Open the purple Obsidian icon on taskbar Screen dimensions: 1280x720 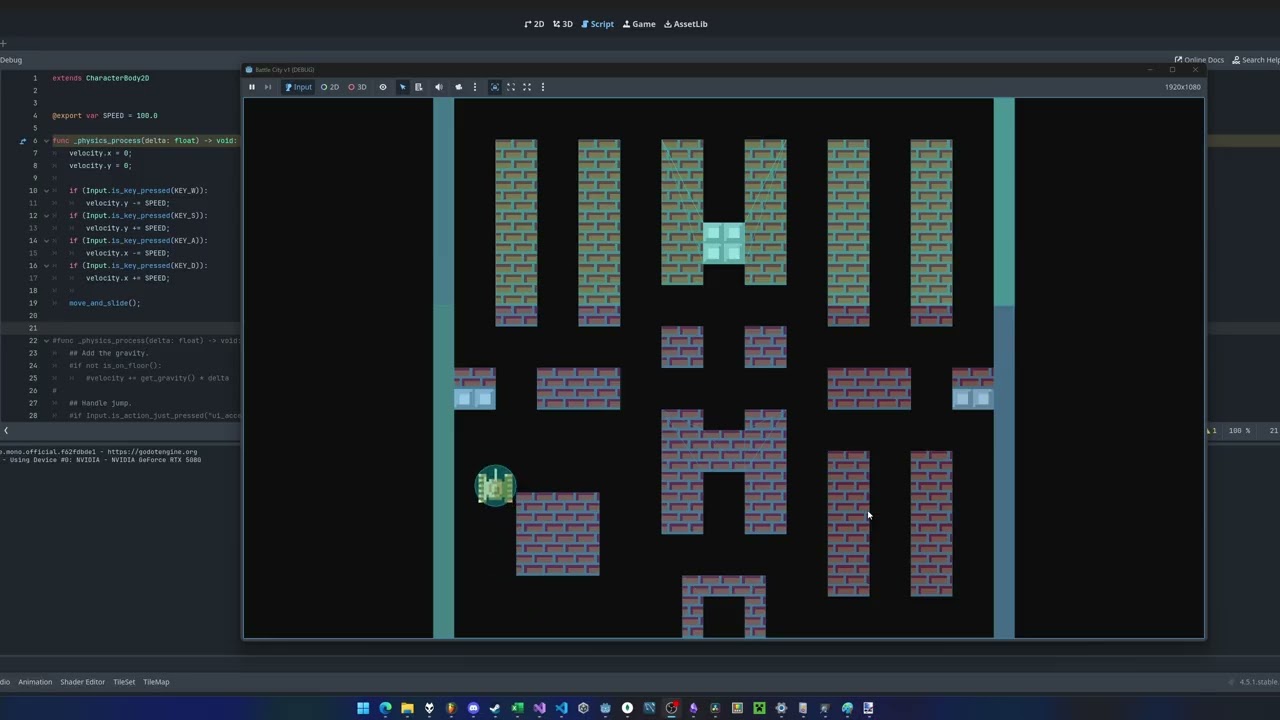(693, 708)
